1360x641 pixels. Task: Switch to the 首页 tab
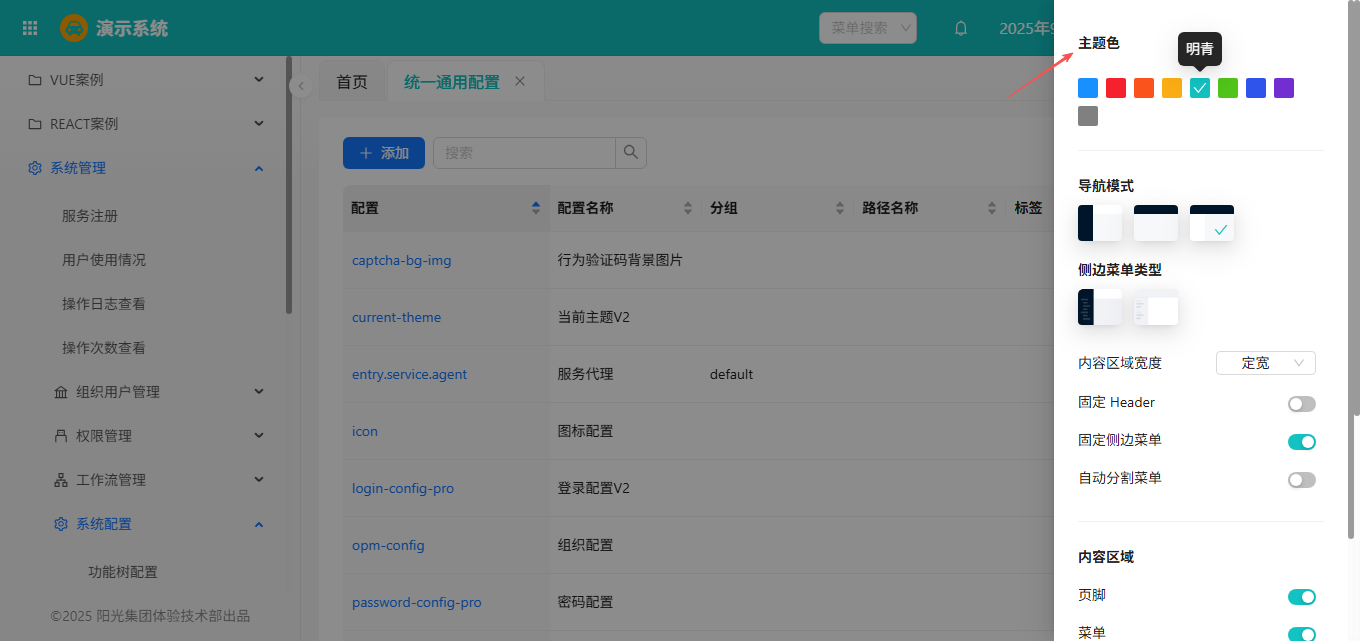pos(352,82)
